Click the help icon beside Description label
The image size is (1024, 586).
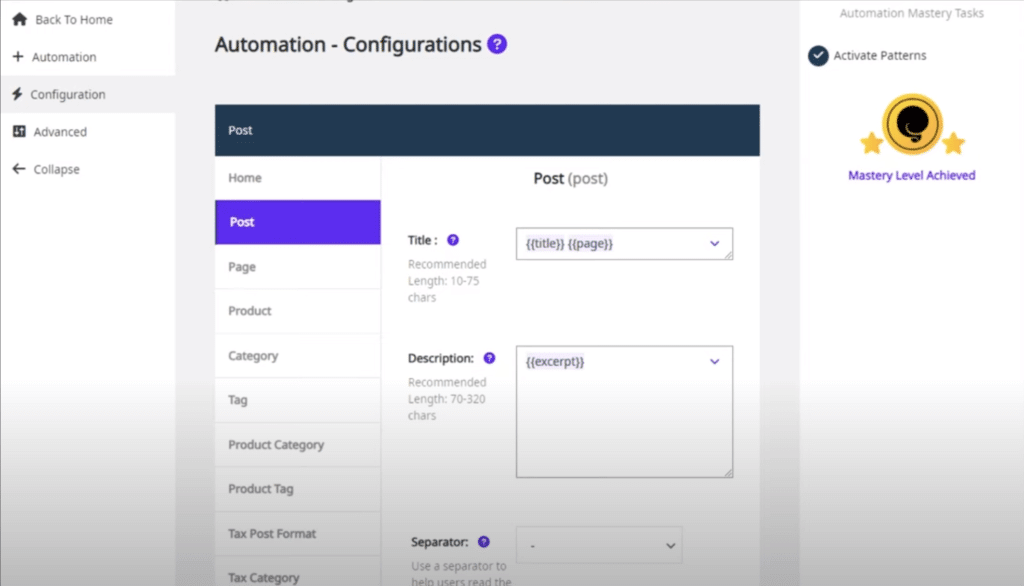pyautogui.click(x=489, y=358)
